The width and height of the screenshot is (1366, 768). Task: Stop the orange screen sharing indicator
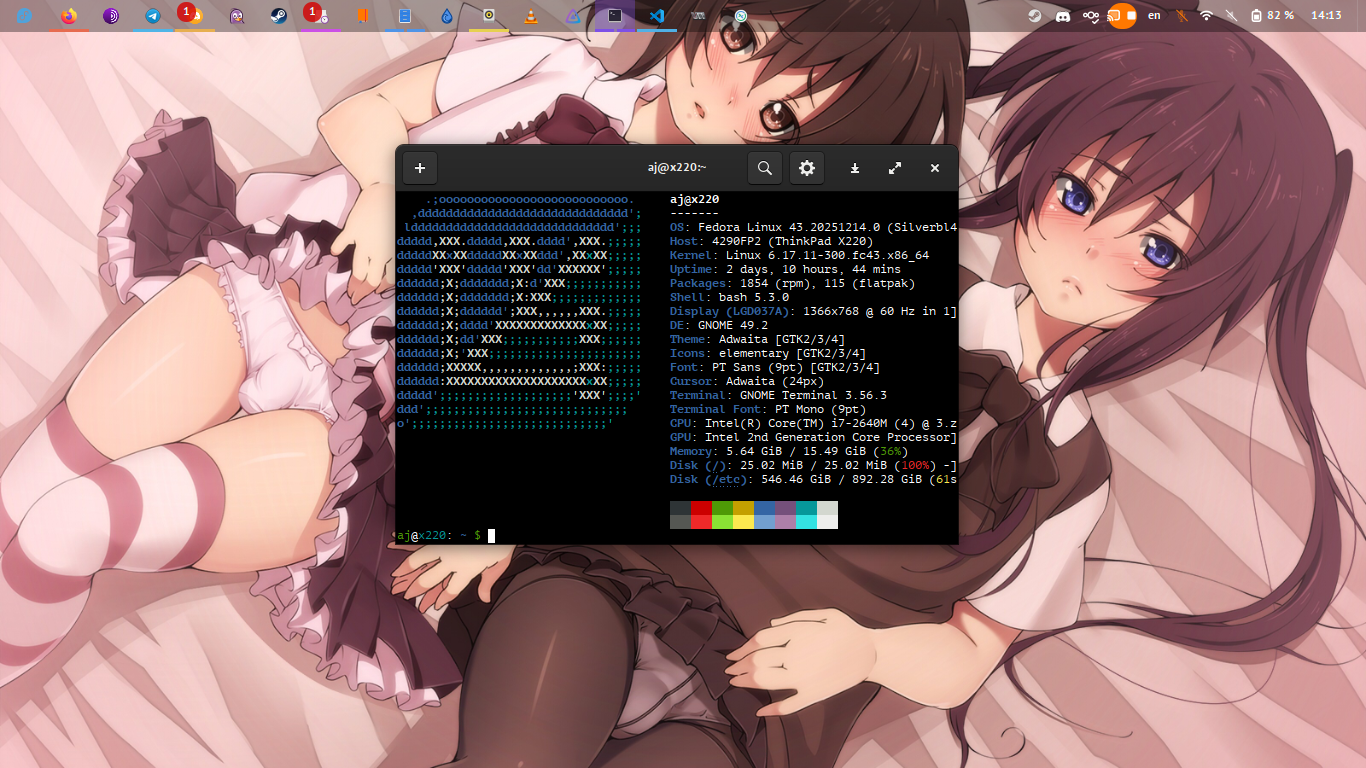pyautogui.click(x=1122, y=16)
